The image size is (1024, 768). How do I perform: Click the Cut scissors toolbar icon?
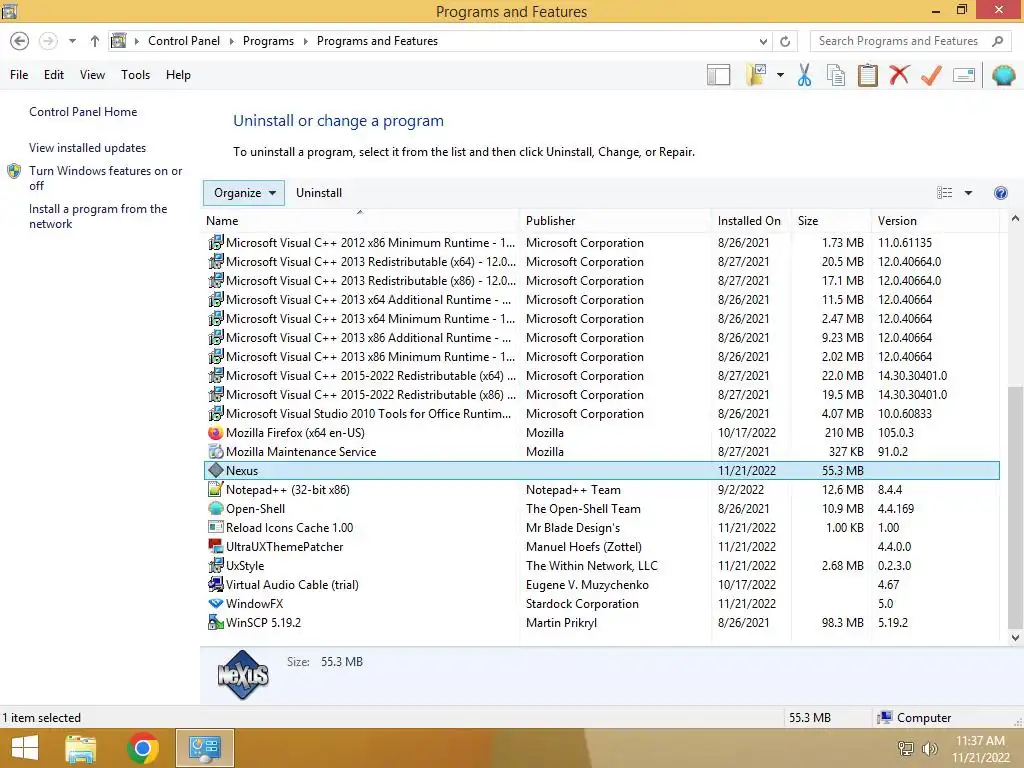pos(805,75)
